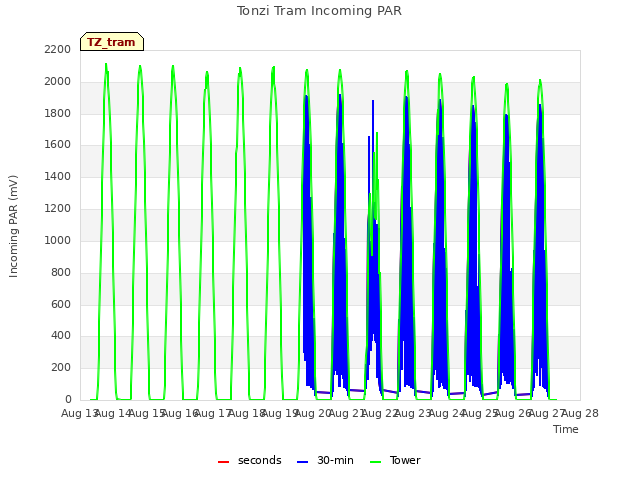The image size is (640, 480).
Task: Click the Incoming PAR (mV) axis title
Action: [13, 227]
